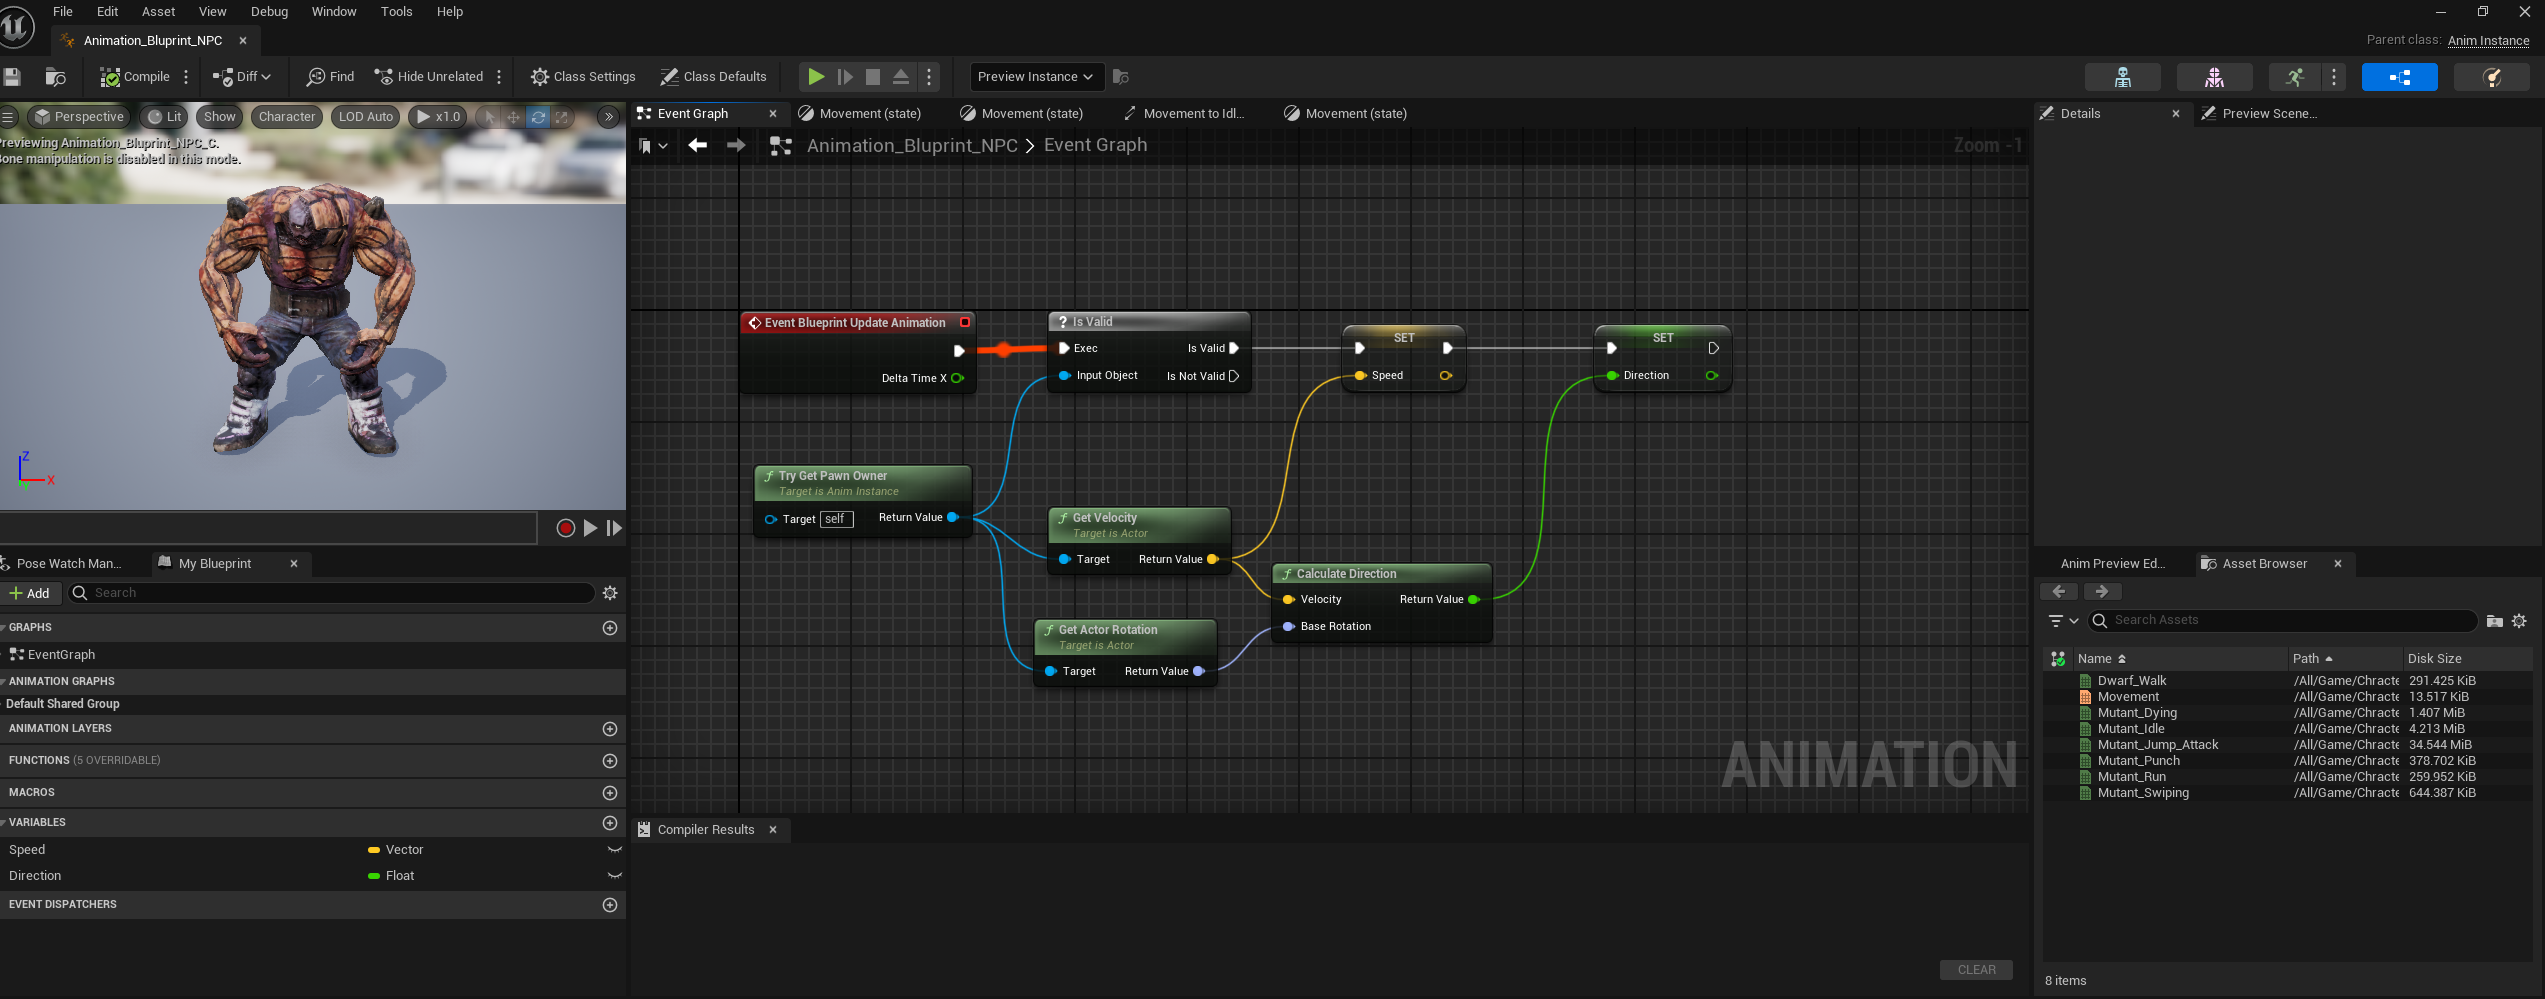The height and width of the screenshot is (999, 2545).
Task: Switch to the Asset Browser tab
Action: point(2263,563)
